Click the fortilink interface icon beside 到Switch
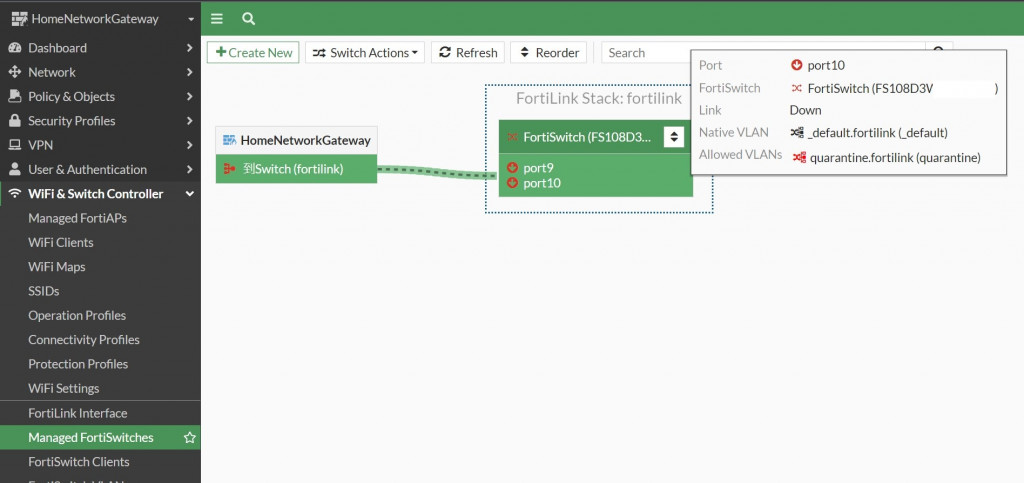Screen dimensions: 1024x483 tap(229, 169)
